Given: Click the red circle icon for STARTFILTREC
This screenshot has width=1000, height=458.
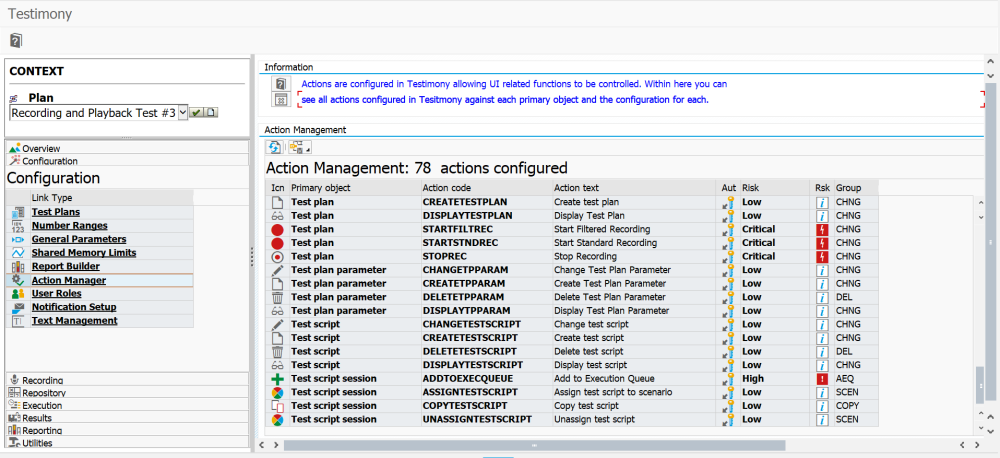Looking at the screenshot, I should click(x=277, y=229).
